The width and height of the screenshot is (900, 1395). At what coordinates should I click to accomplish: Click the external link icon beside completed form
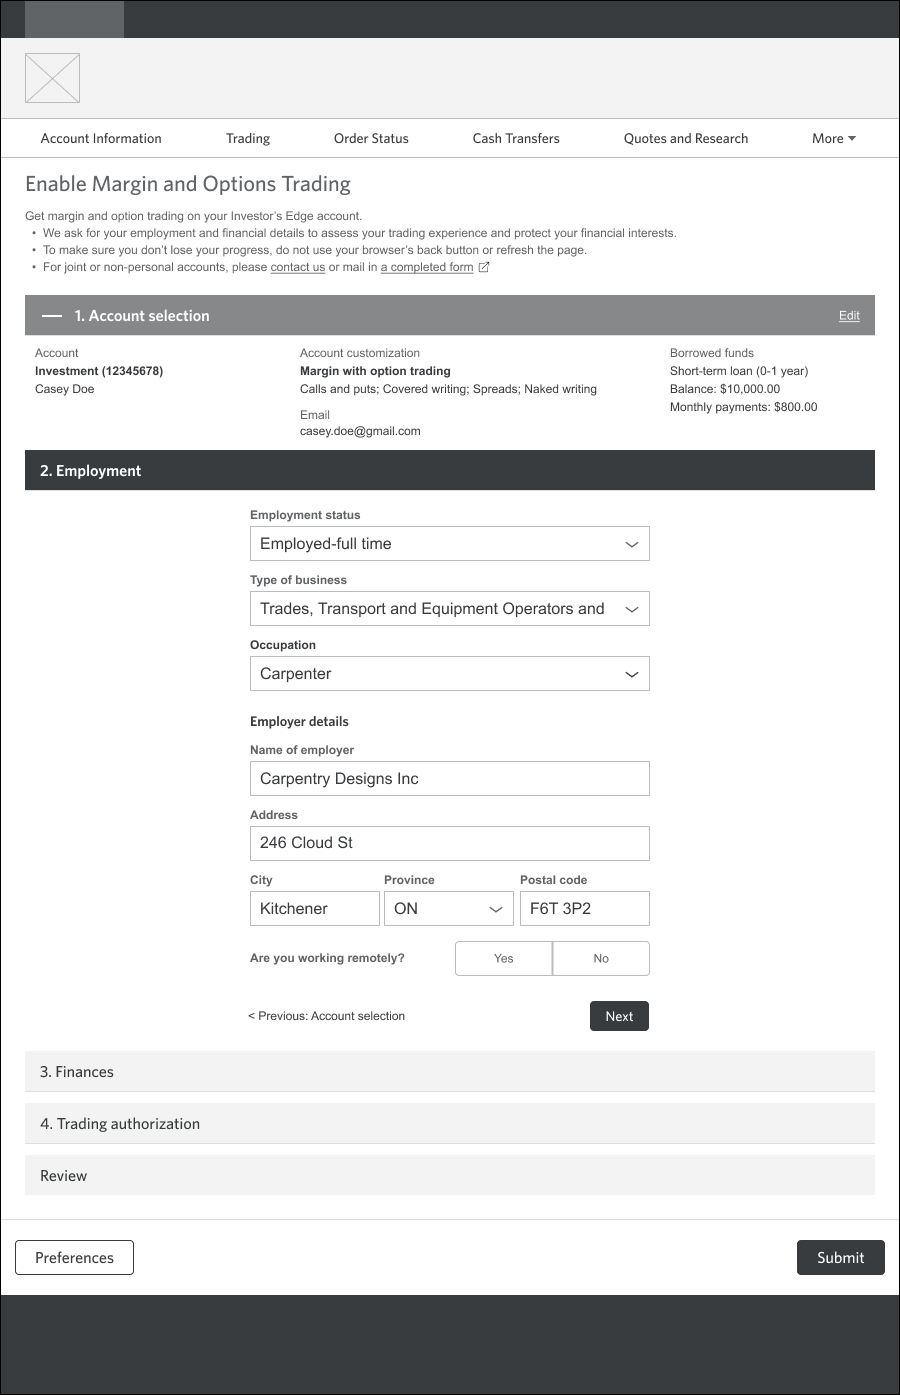point(484,267)
